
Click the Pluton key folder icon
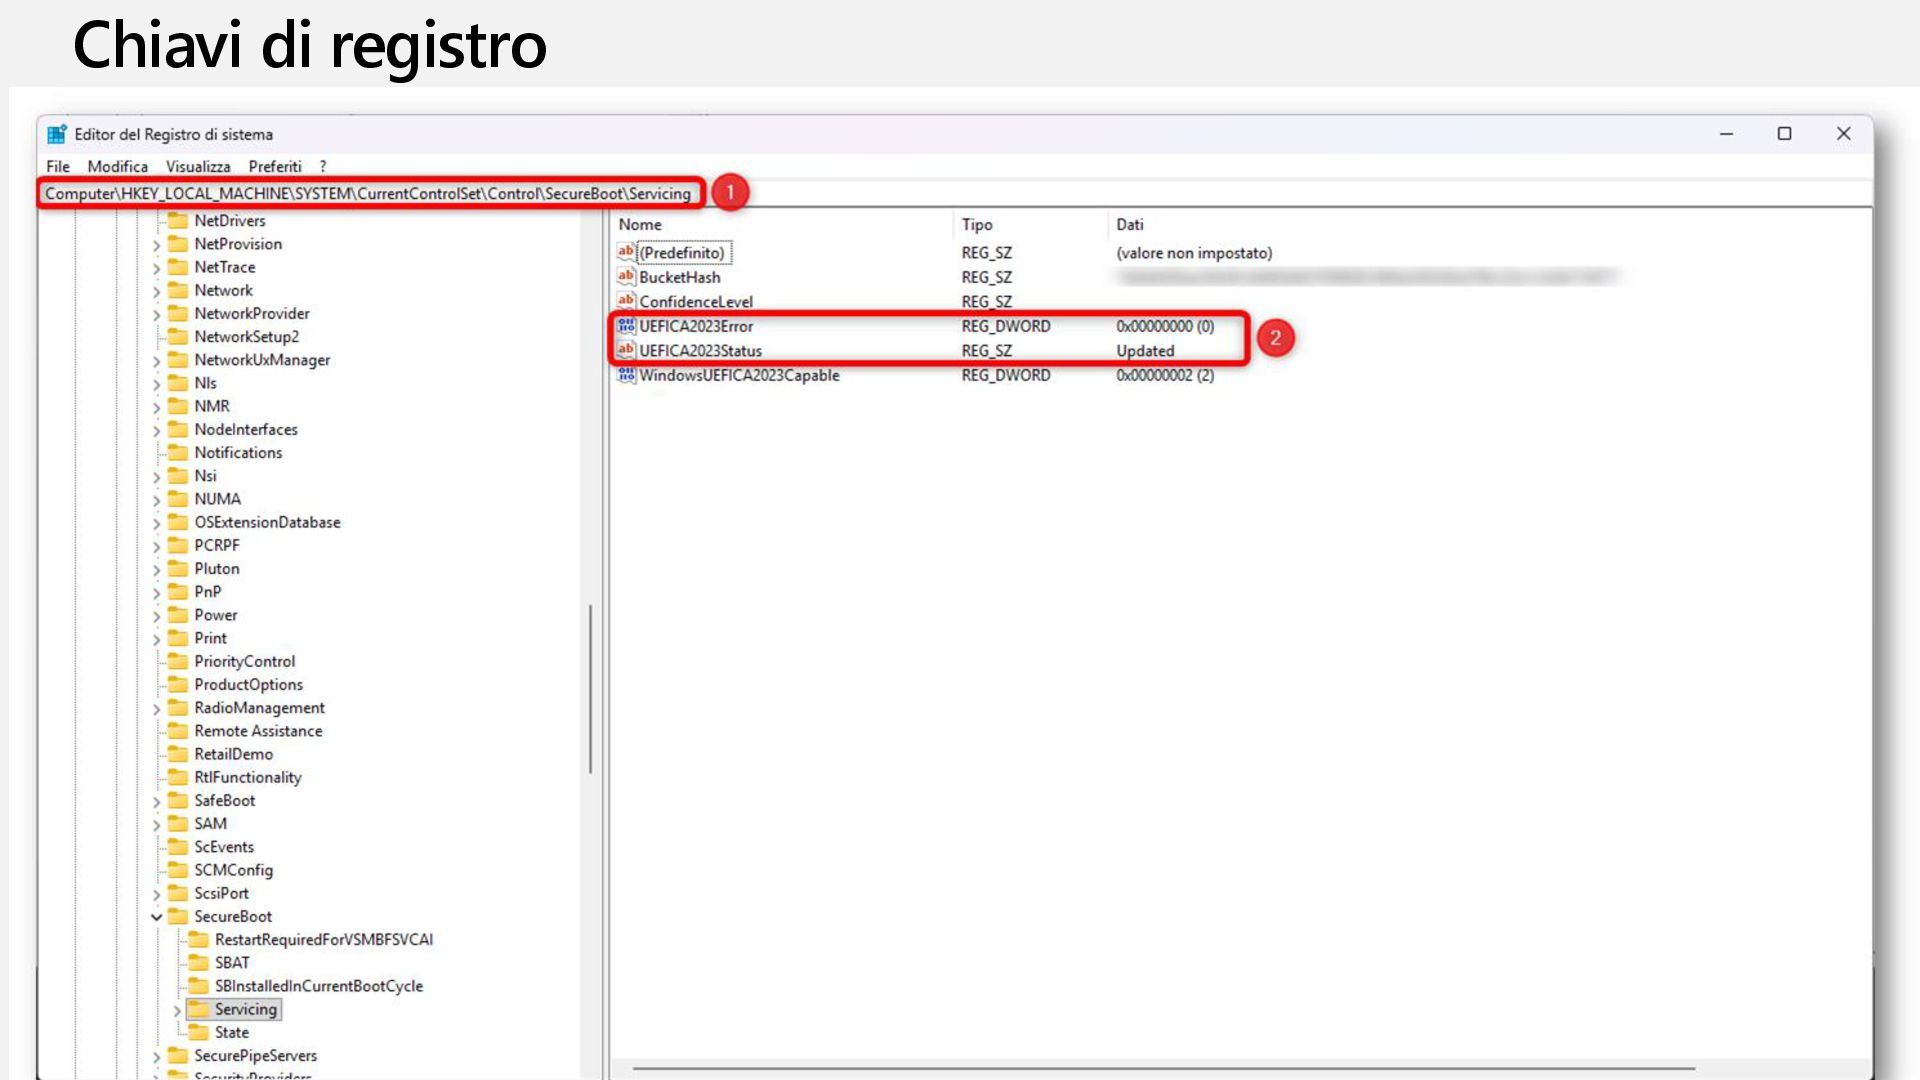click(x=178, y=568)
